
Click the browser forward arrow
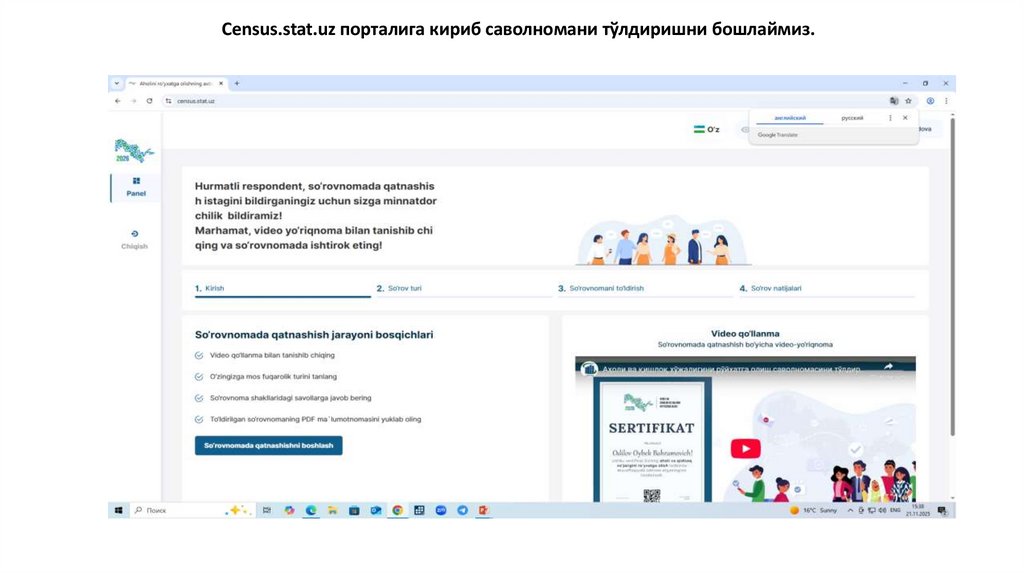[133, 101]
